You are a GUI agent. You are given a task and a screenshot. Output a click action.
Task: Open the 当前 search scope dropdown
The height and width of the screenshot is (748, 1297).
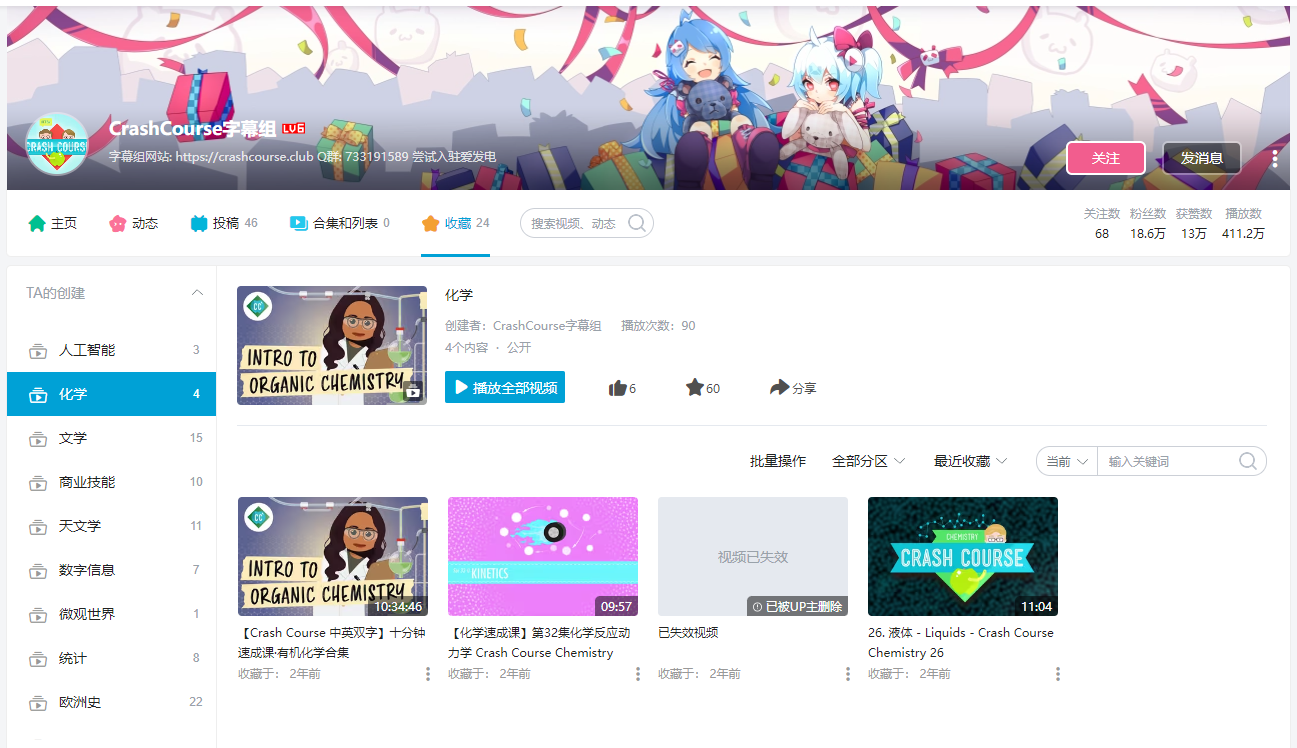coord(1067,461)
